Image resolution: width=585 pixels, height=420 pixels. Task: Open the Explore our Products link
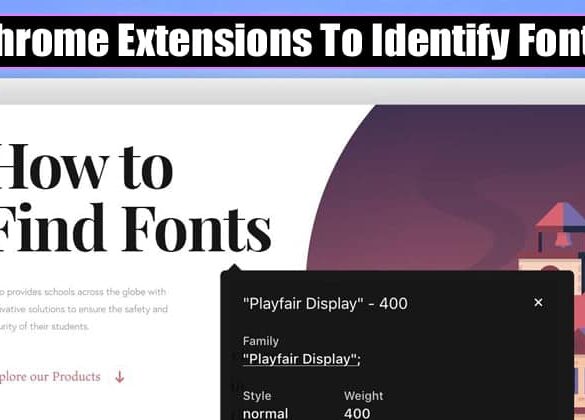pos(50,377)
